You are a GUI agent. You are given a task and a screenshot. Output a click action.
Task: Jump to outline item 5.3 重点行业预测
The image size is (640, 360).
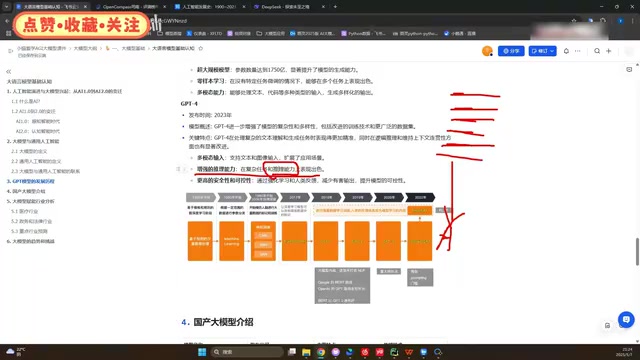click(29, 231)
